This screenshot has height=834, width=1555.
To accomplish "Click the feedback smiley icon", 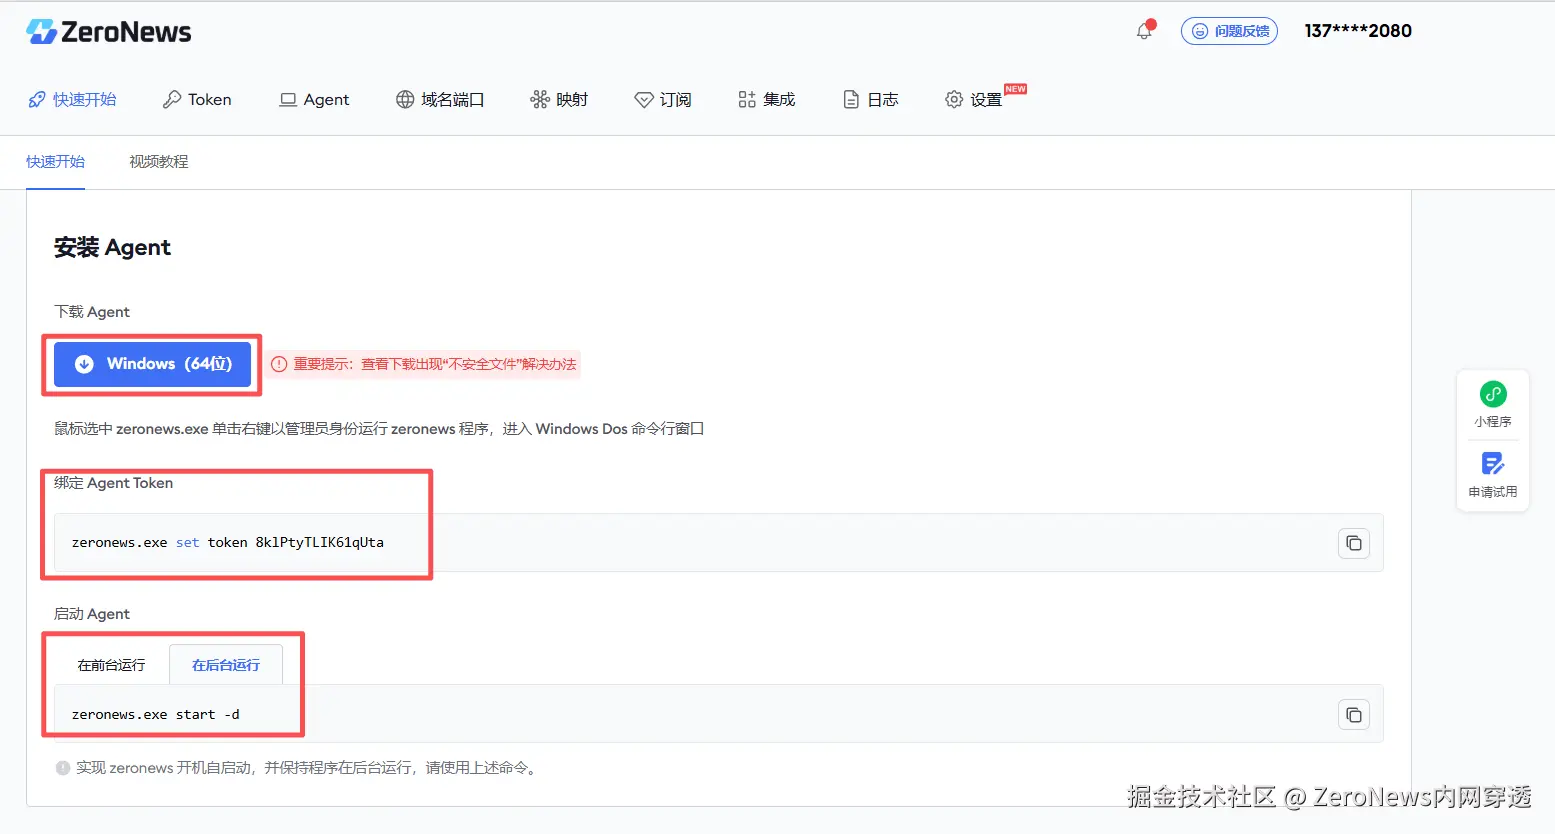I will click(x=1199, y=31).
